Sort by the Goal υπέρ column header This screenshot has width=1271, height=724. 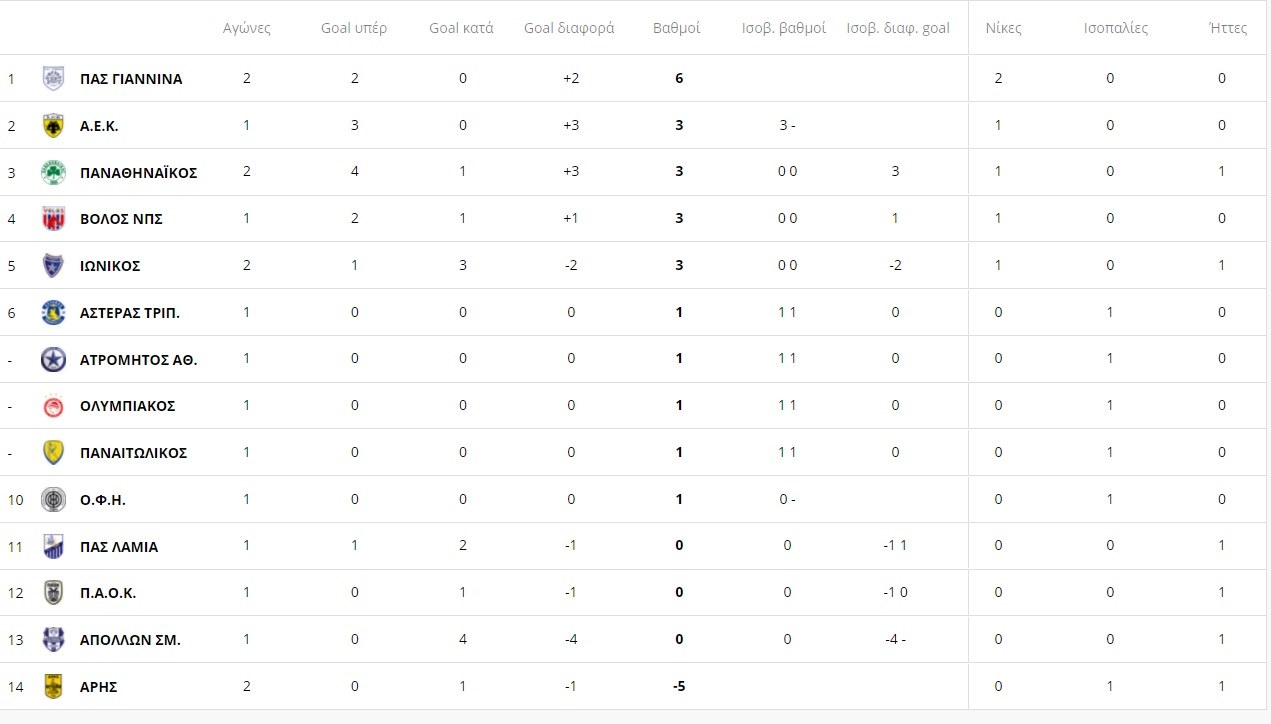tap(354, 28)
